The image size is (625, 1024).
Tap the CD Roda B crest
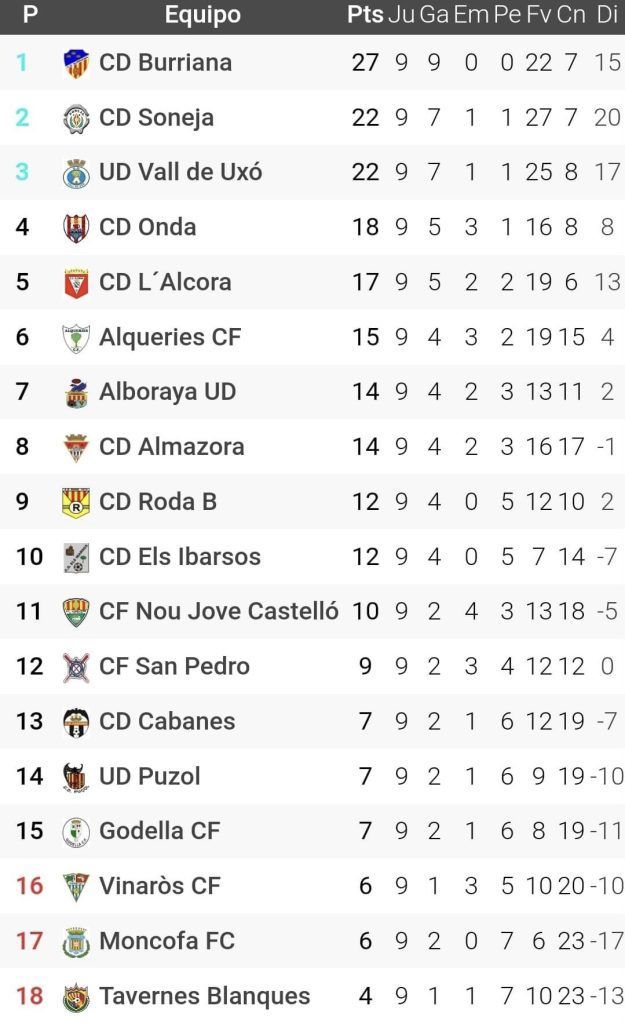pos(76,502)
